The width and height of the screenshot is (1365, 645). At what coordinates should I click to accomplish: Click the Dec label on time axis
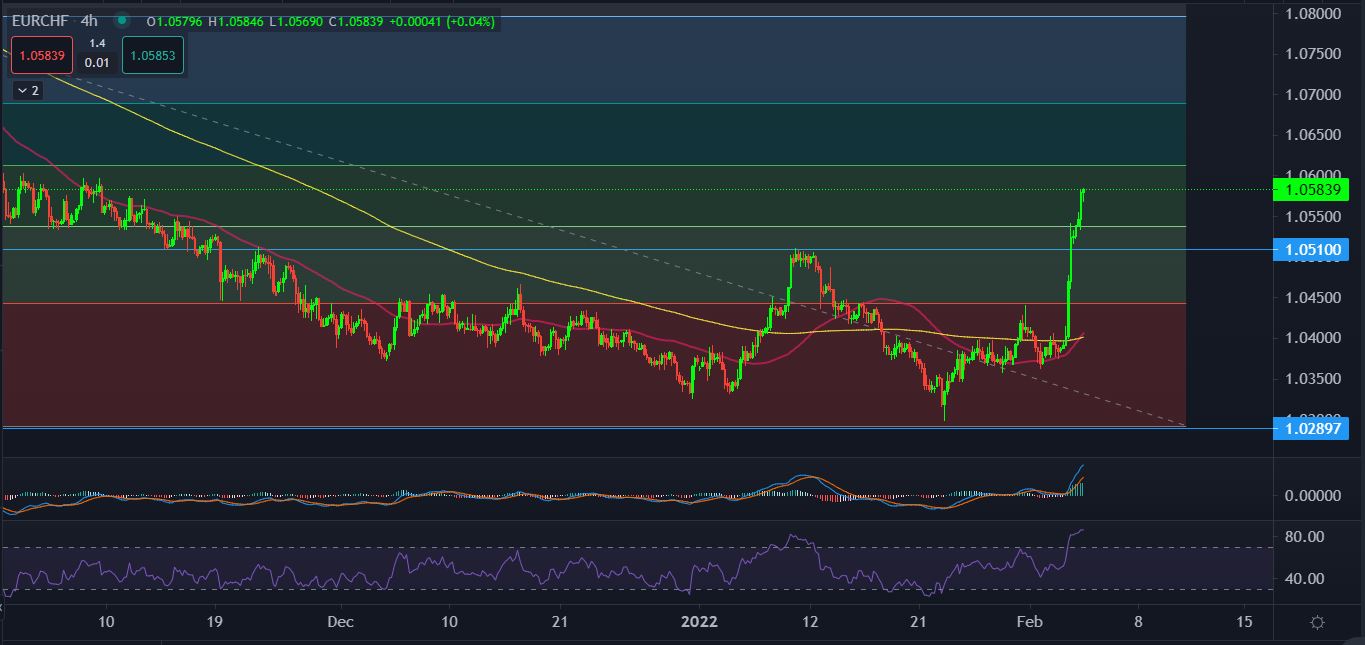coord(340,622)
